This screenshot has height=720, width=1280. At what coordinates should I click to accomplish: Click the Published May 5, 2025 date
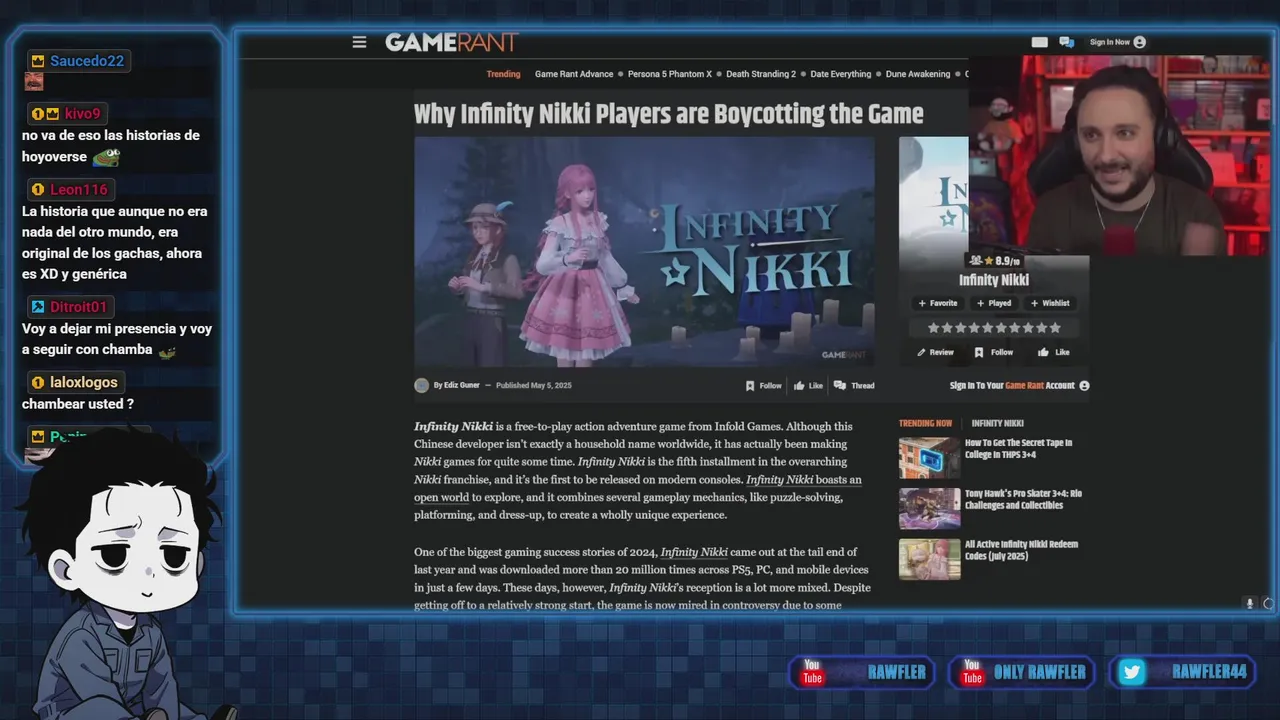coord(534,385)
